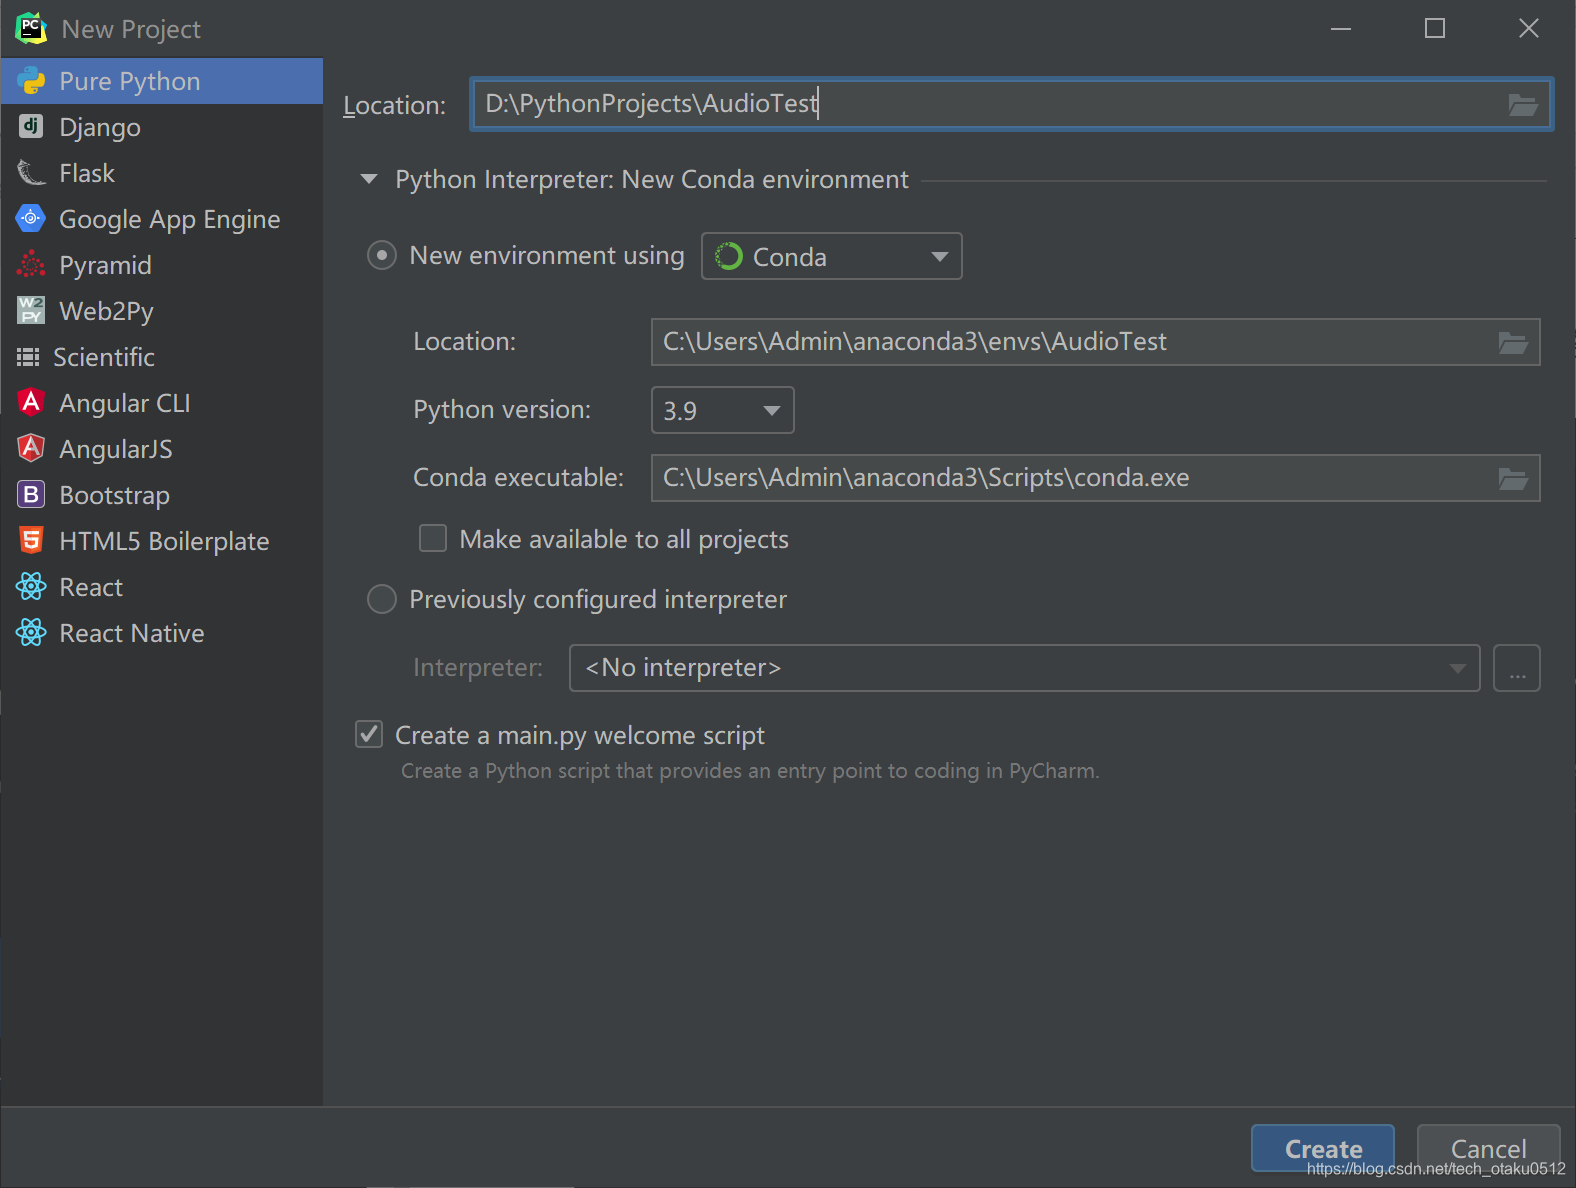This screenshot has height=1188, width=1576.
Task: Click the Google App Engine icon
Action: click(x=31, y=218)
